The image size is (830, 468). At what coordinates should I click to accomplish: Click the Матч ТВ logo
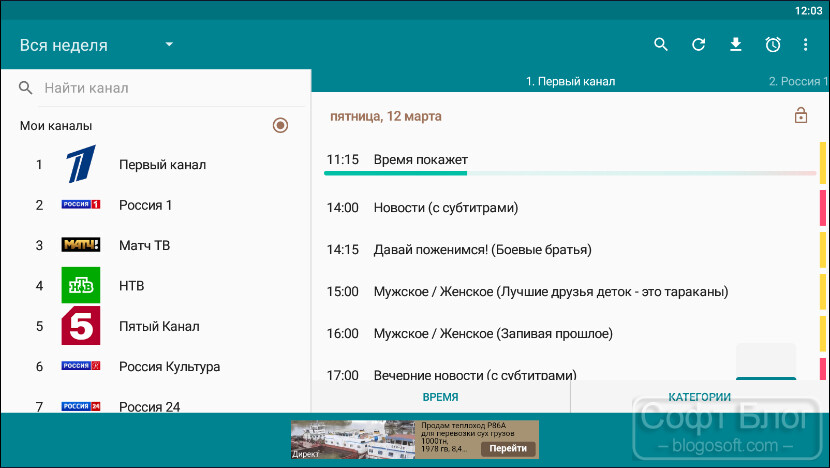[80, 245]
